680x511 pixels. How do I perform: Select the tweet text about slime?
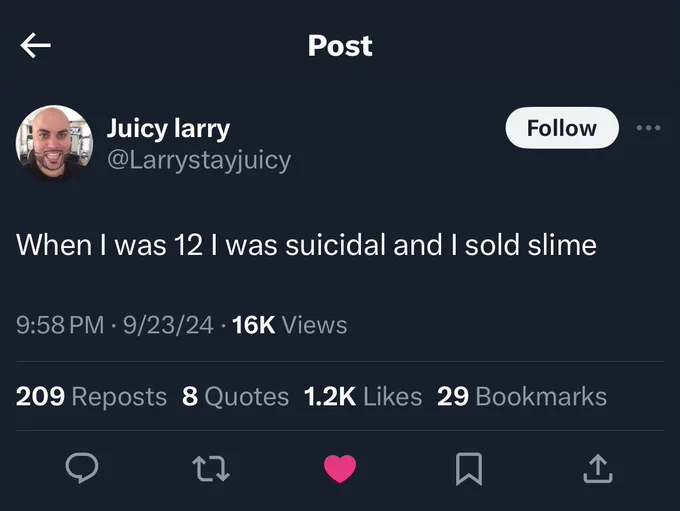click(x=306, y=245)
